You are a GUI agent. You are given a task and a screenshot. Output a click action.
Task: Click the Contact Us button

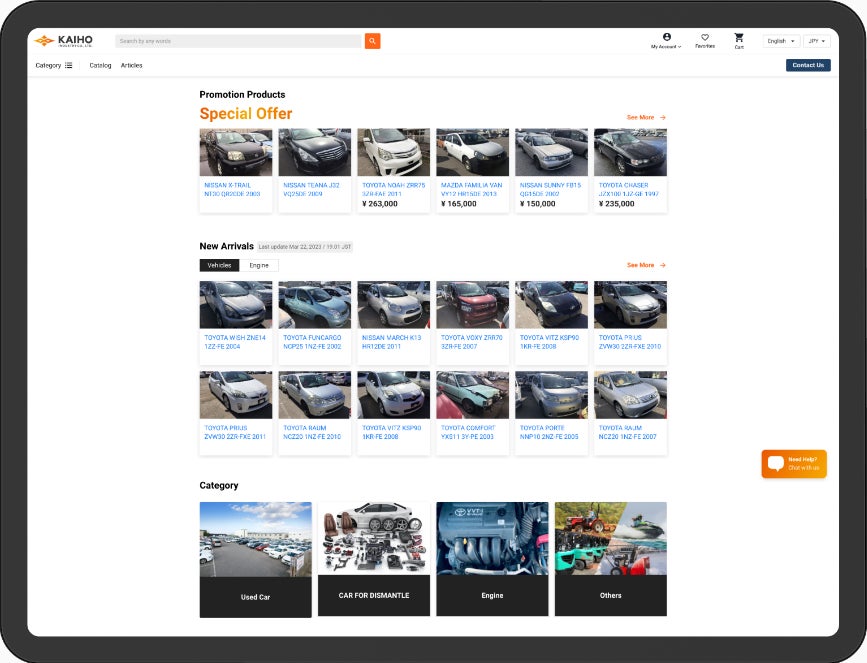808,65
